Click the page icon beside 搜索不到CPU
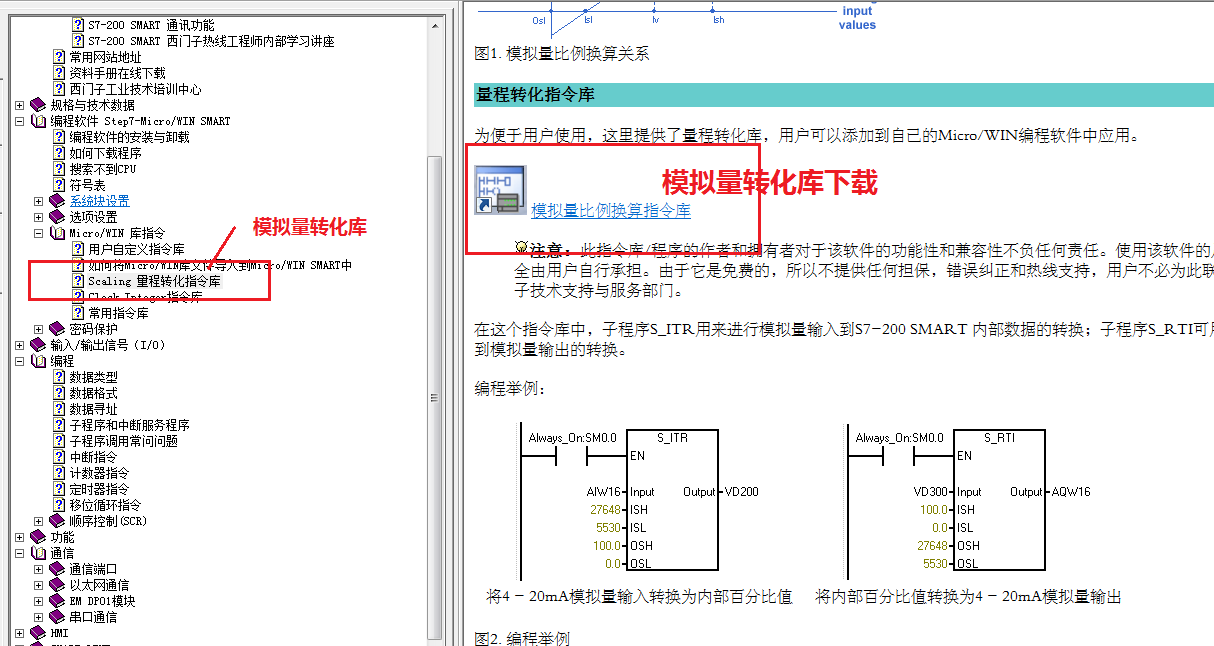Viewport: 1214px width, 646px height. [x=59, y=169]
